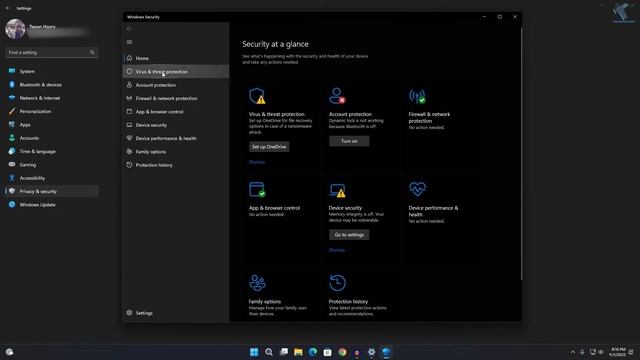640x360 pixels.
Task: Open Task View on the taskbar
Action: click(283, 352)
